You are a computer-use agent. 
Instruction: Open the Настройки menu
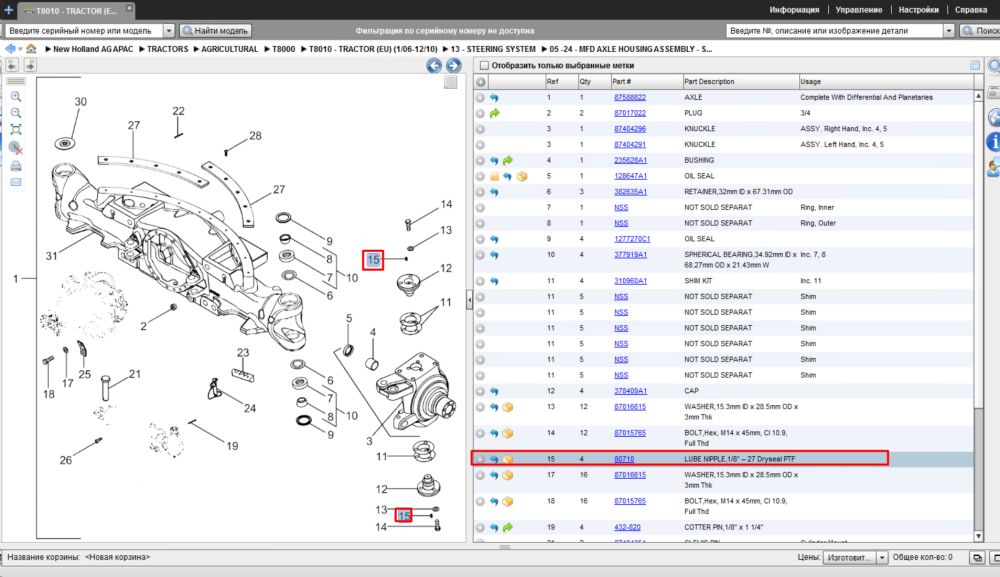[918, 10]
